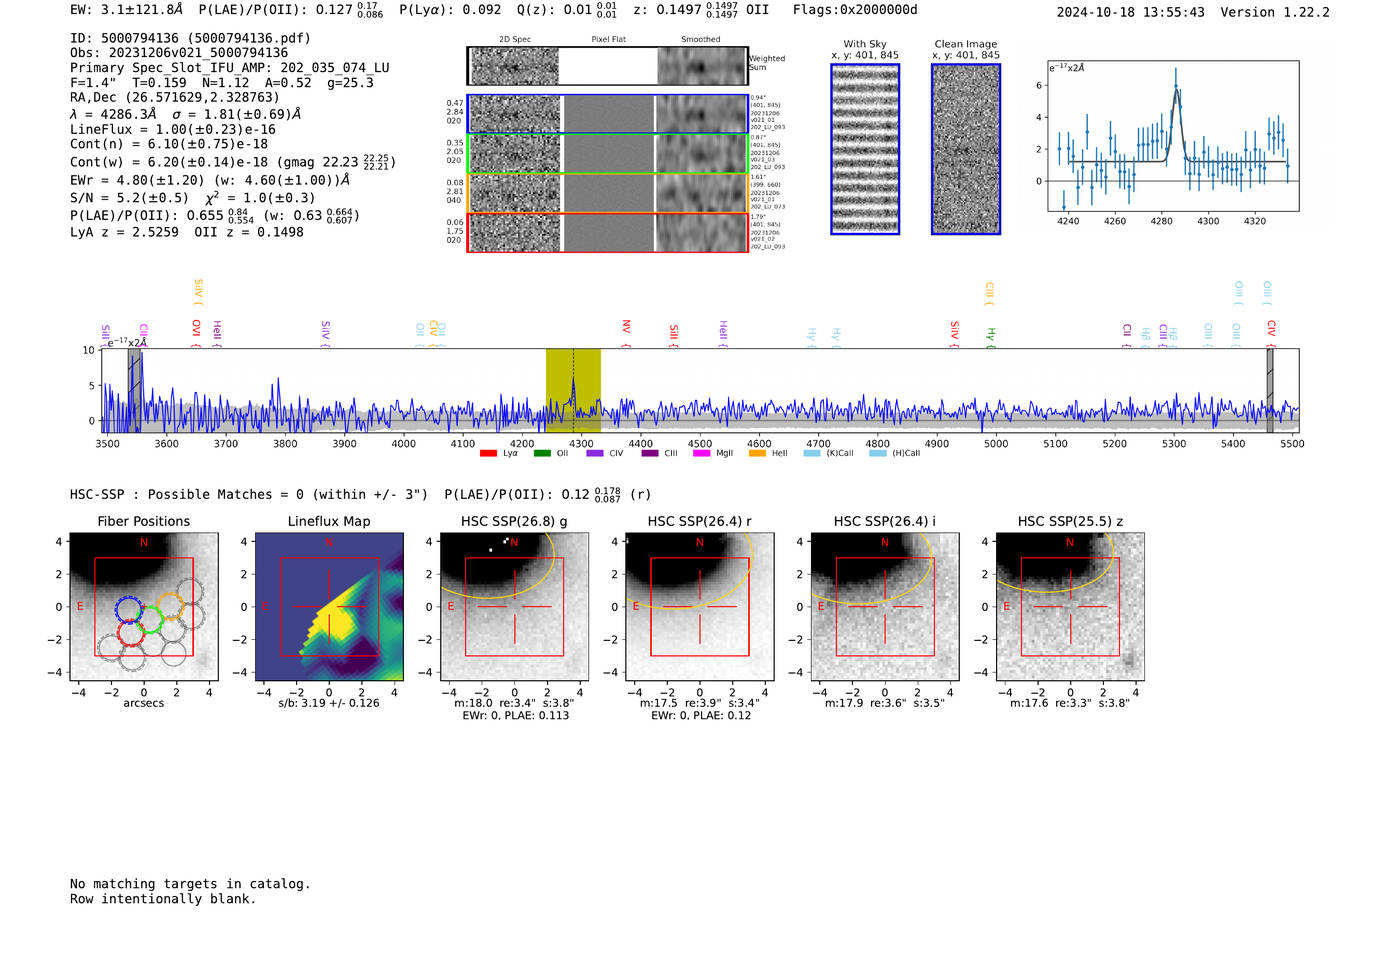Click the EWr: 0. PLAE: 0.113 caption

pyautogui.click(x=515, y=715)
